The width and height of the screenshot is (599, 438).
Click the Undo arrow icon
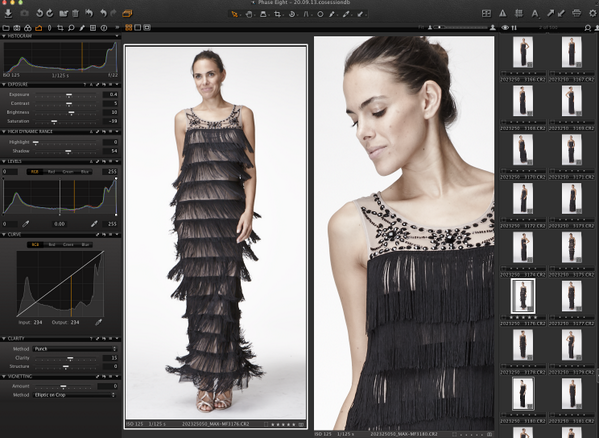point(103,14)
